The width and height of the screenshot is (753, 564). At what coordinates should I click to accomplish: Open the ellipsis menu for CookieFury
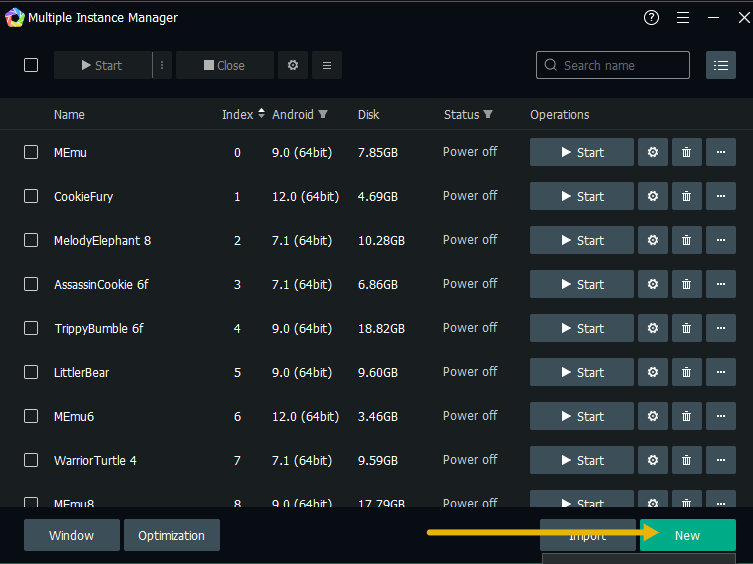click(x=721, y=196)
